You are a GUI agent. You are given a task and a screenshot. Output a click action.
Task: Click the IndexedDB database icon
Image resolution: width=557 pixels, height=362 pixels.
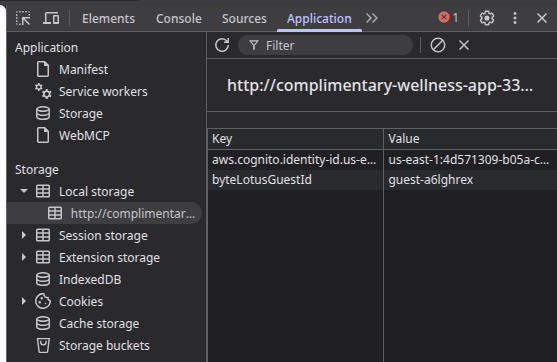[43, 280]
